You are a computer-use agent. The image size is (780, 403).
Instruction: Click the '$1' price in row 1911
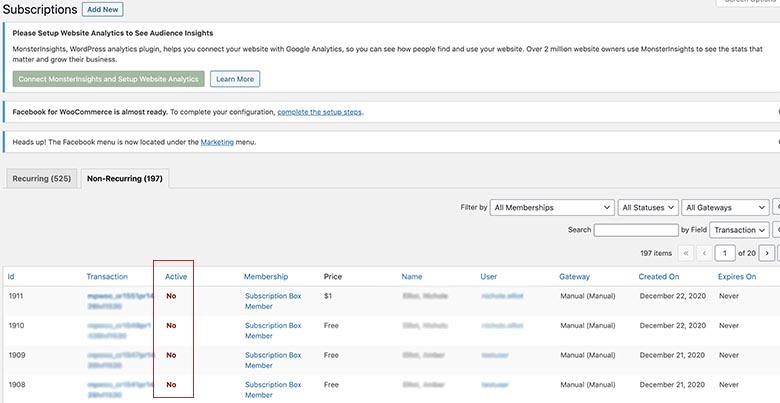328,296
